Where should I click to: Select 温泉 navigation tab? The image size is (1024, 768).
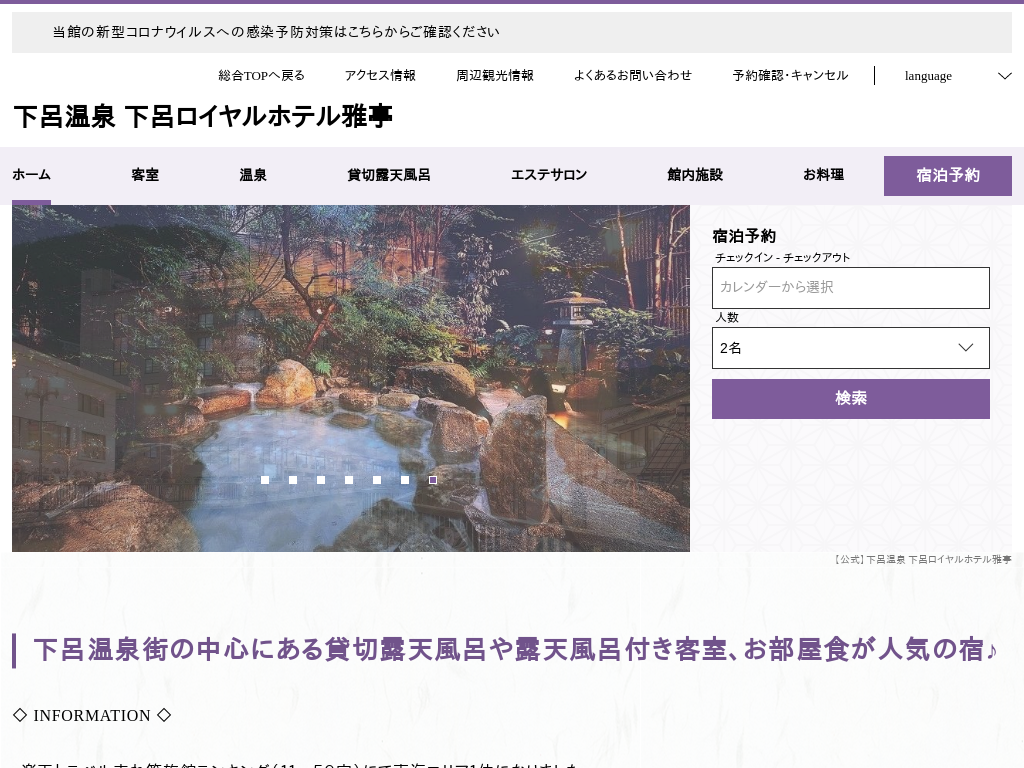pyautogui.click(x=253, y=175)
